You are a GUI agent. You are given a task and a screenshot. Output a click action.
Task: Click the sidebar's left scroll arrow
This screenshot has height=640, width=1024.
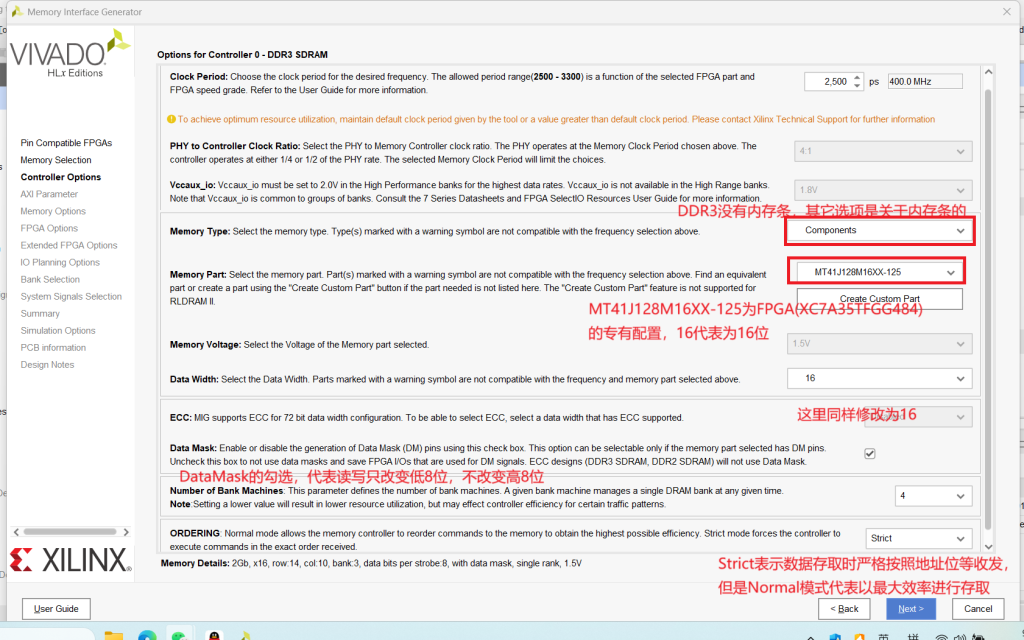click(16, 532)
